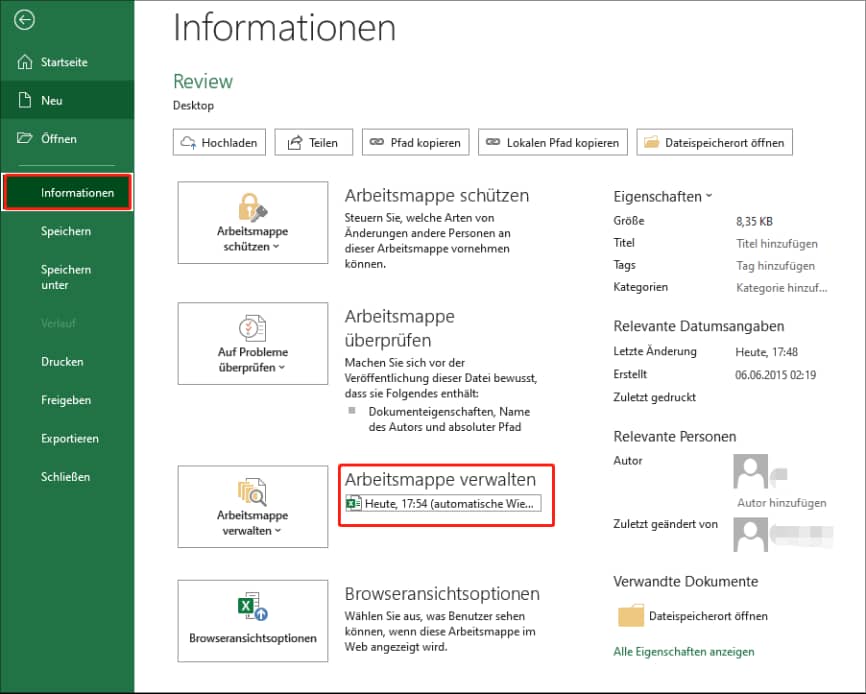Click the Browseransichtsoptionen button

tap(252, 621)
